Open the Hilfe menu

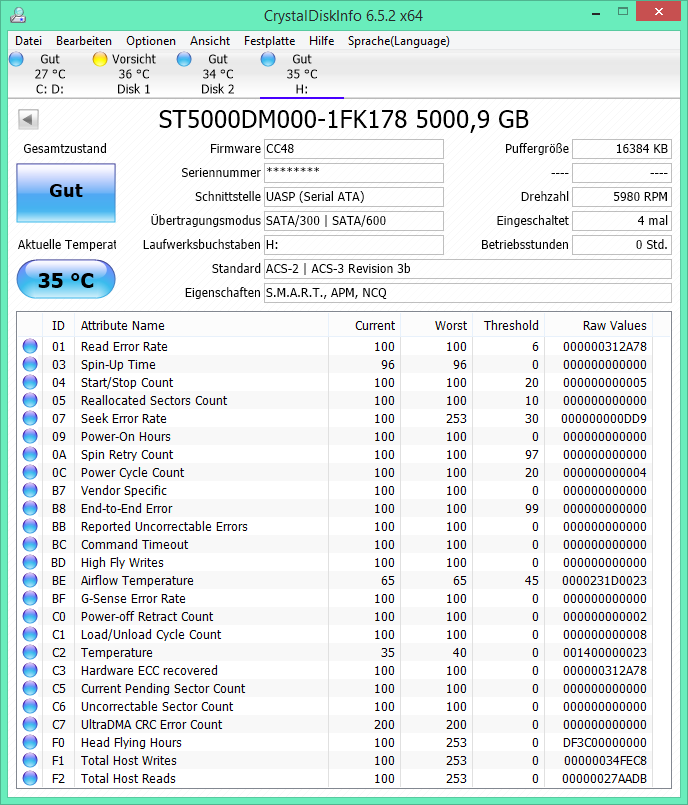click(321, 41)
